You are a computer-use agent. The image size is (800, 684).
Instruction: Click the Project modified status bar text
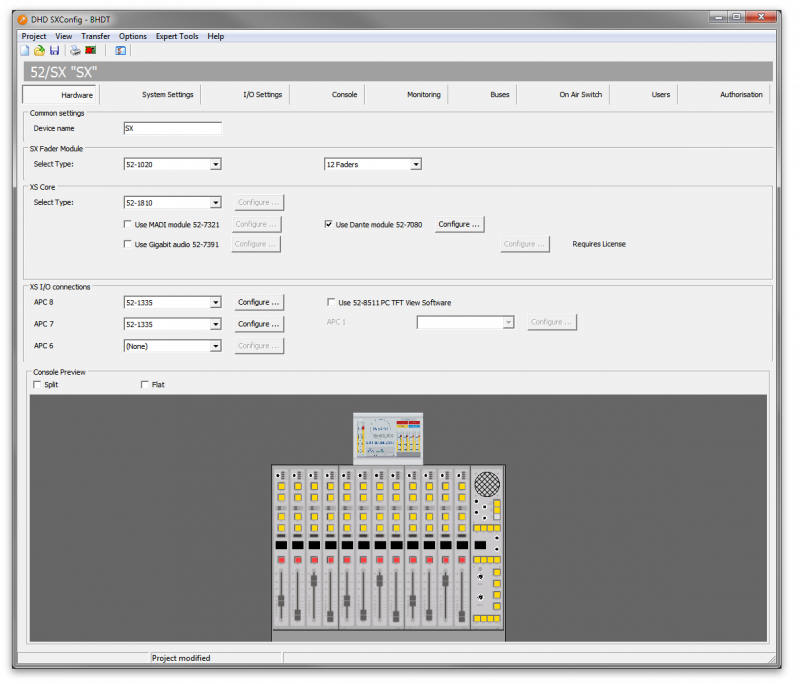point(181,658)
